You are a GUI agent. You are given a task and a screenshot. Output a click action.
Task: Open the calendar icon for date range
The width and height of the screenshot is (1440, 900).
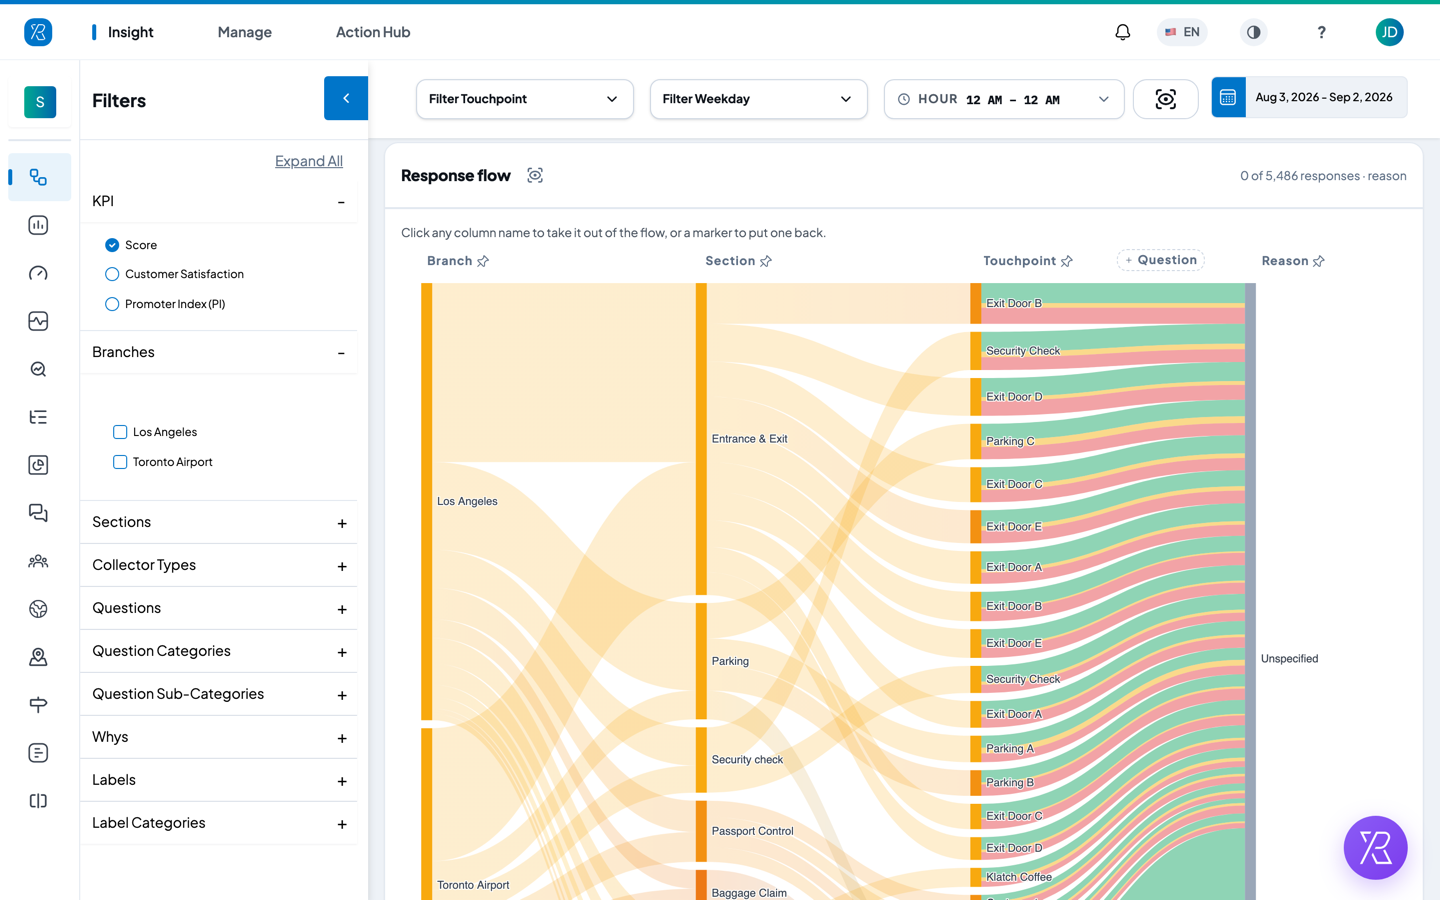point(1228,97)
